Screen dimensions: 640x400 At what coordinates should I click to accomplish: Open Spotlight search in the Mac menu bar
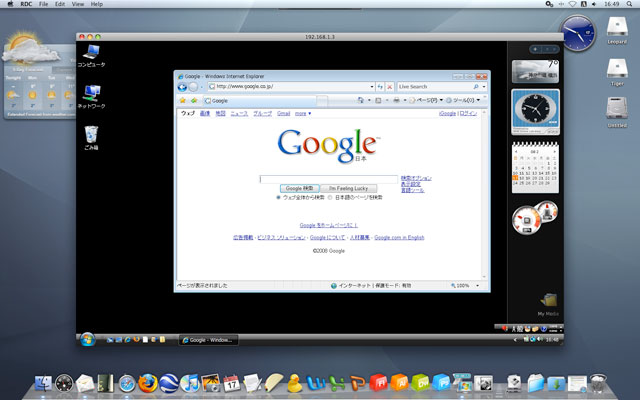(629, 4)
